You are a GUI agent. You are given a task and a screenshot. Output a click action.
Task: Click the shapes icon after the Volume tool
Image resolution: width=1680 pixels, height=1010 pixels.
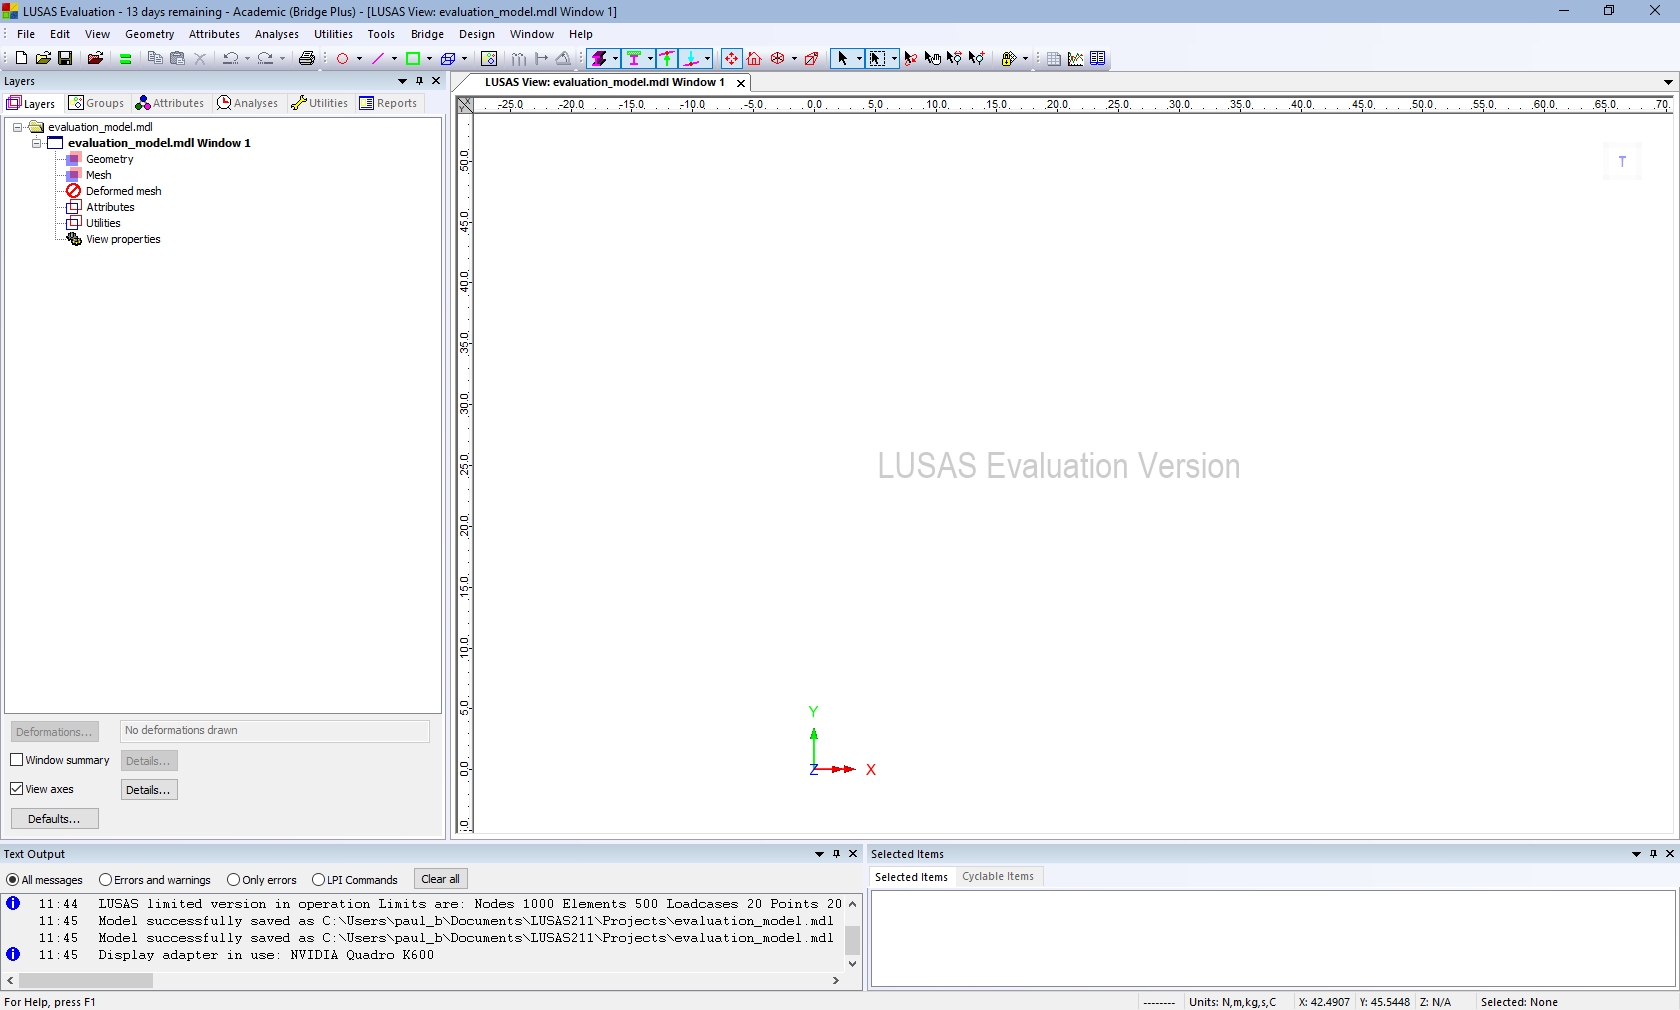(x=489, y=59)
